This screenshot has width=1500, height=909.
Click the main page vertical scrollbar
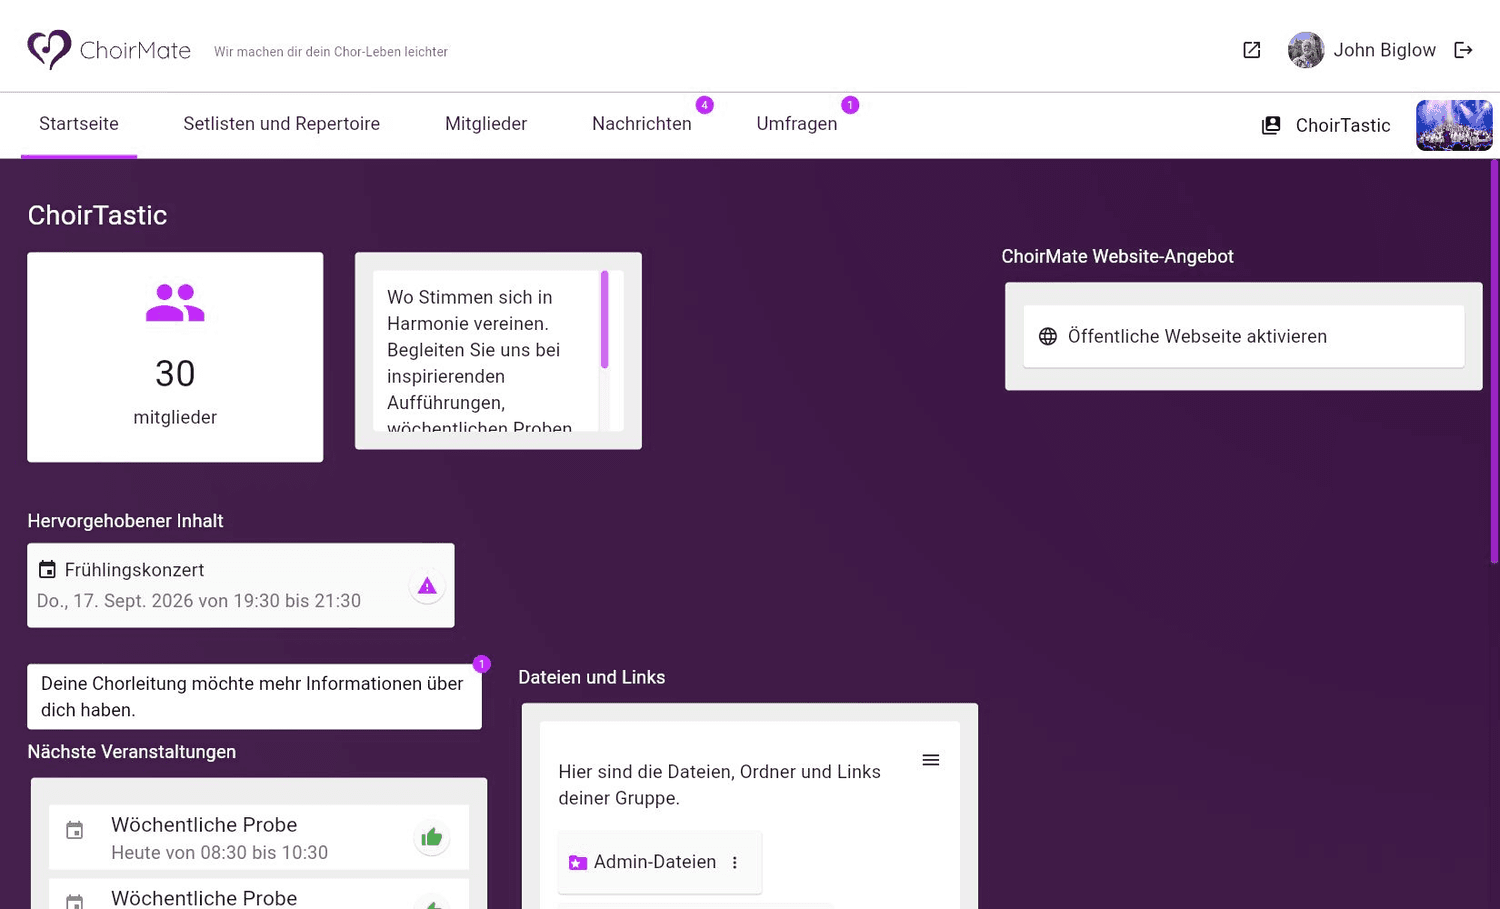click(x=1494, y=360)
